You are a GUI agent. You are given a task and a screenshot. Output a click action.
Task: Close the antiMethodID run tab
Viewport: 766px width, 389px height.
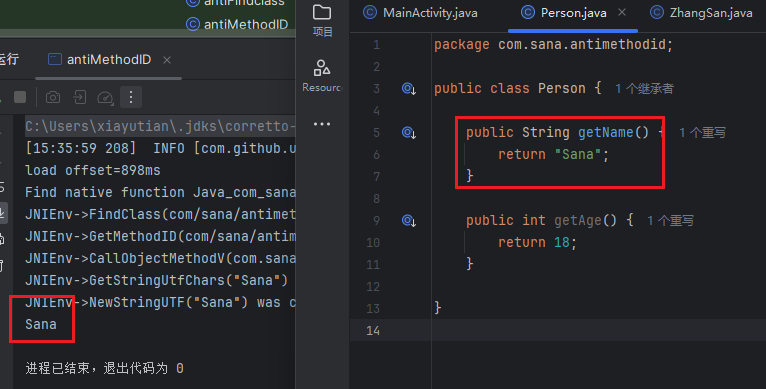click(167, 60)
